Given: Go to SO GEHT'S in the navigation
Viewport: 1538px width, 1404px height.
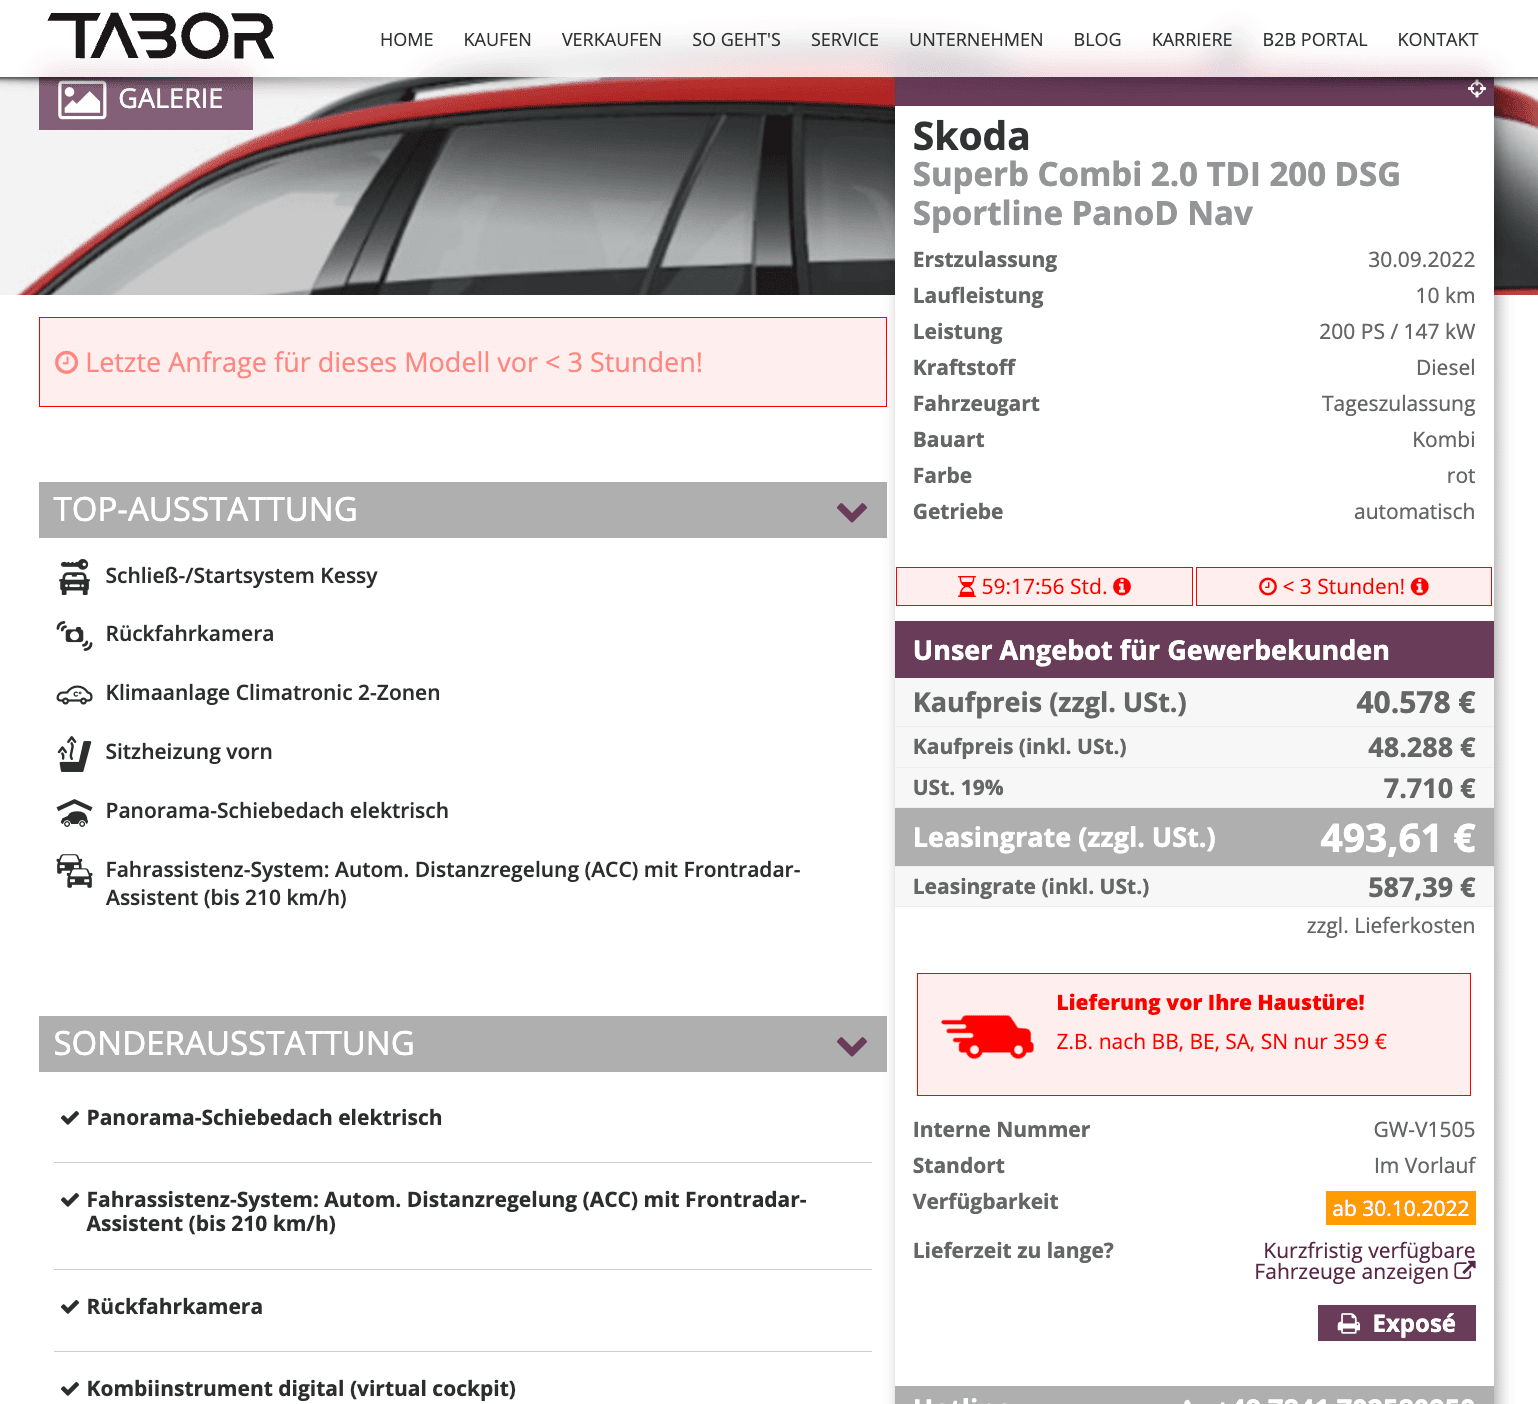Looking at the screenshot, I should (736, 40).
